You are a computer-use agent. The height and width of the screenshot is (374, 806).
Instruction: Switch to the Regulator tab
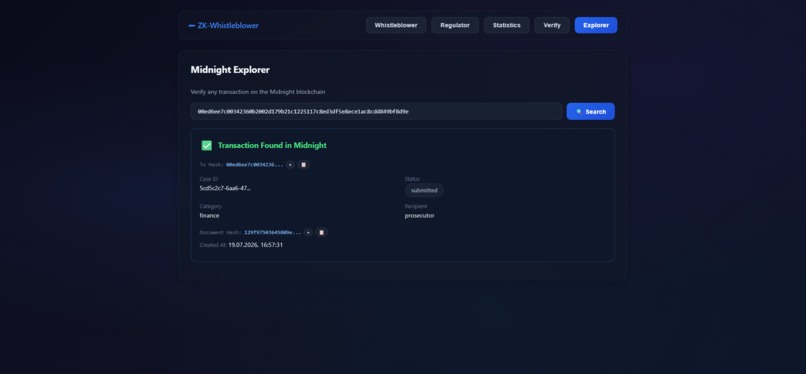point(455,25)
